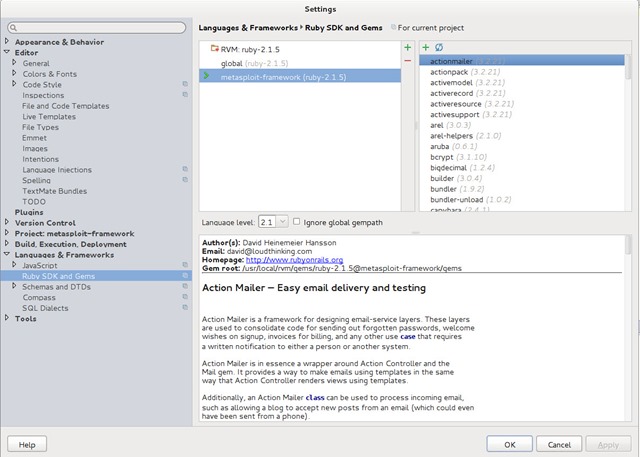Select the bcrypt gem

coord(522,157)
